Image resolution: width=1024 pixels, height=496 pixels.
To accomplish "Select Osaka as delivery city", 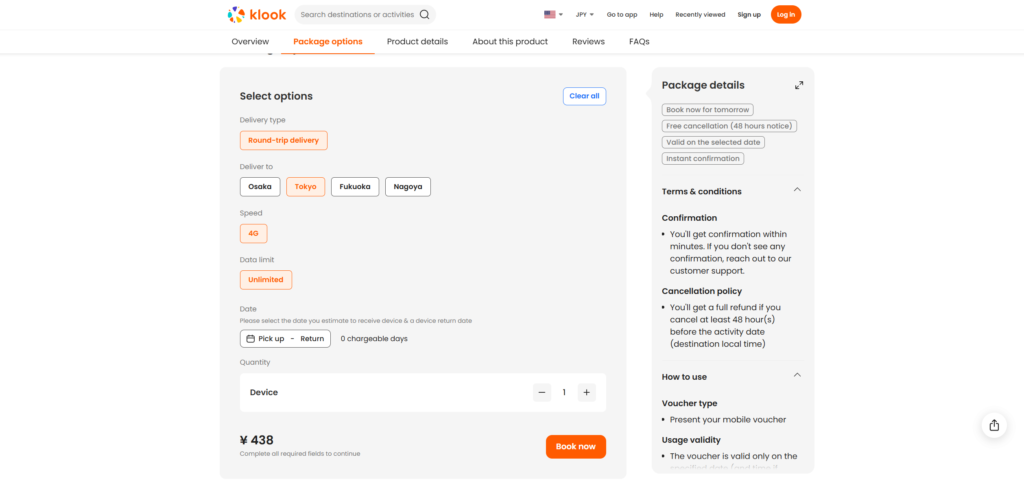I will point(260,187).
